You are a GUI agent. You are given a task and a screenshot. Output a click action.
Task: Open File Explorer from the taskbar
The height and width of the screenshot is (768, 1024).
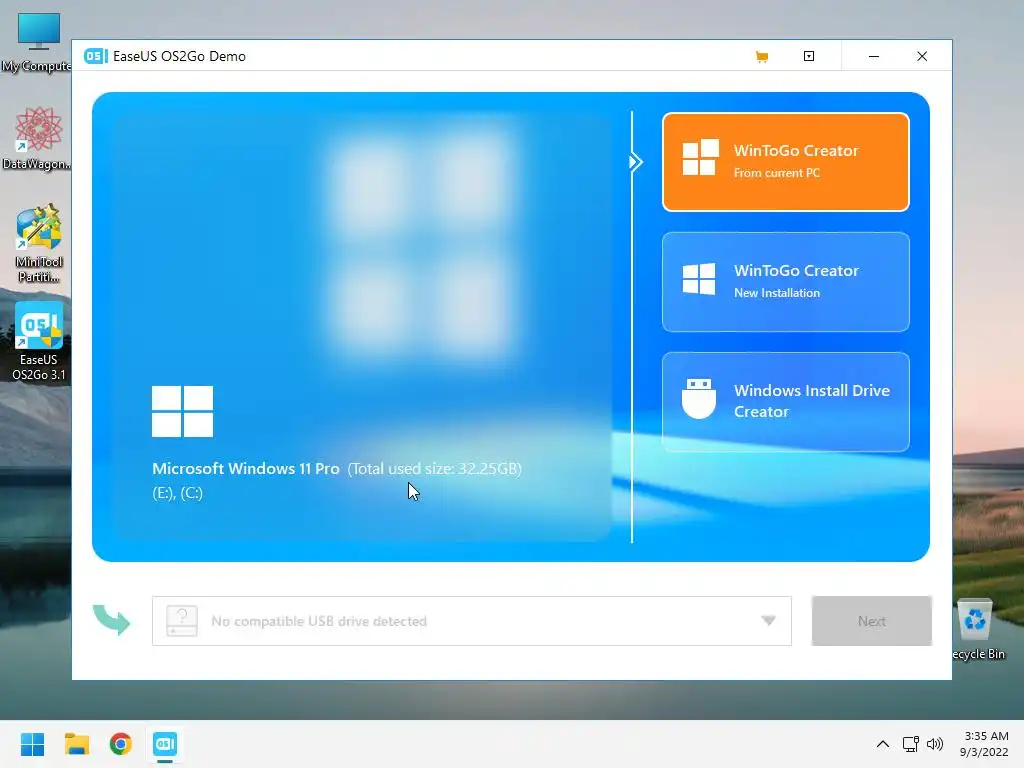[76, 744]
